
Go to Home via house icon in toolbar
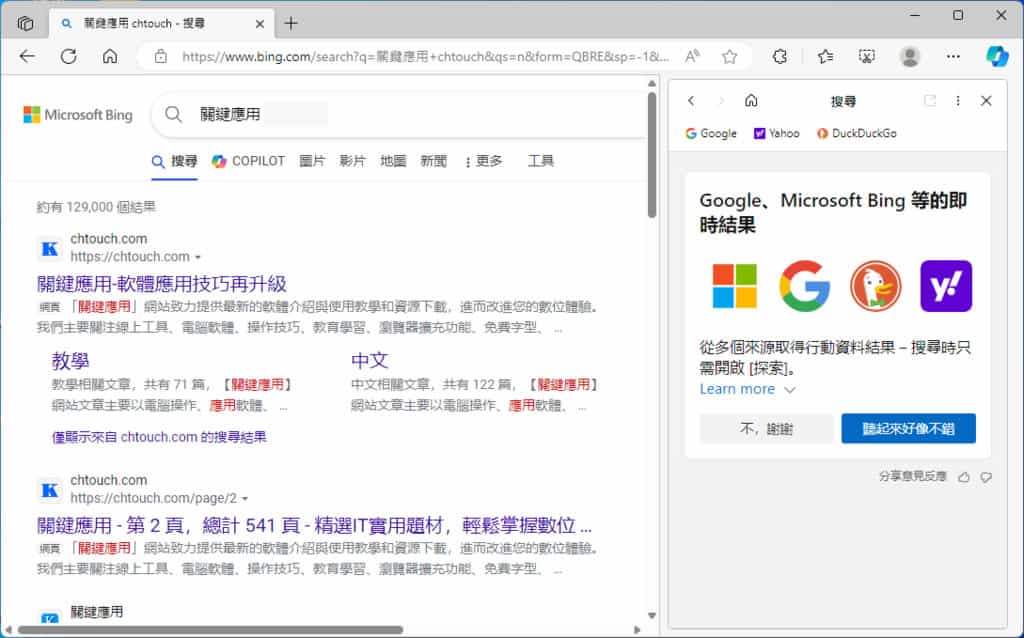(110, 57)
